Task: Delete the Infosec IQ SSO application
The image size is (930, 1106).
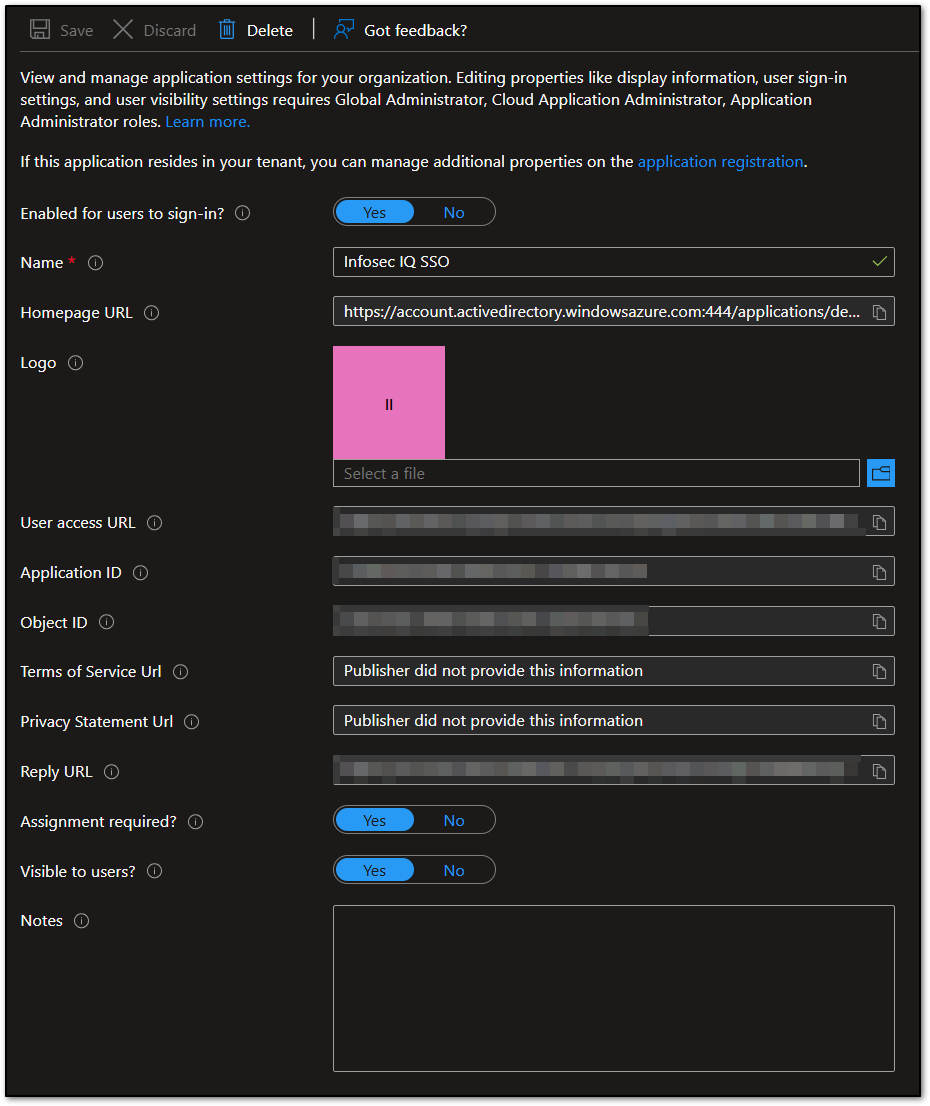Action: click(255, 30)
